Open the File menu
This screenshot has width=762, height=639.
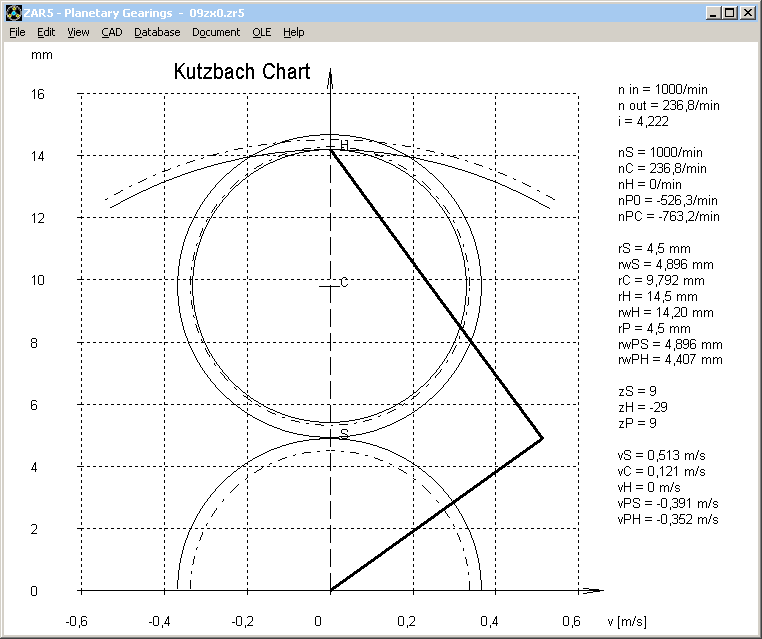point(17,32)
